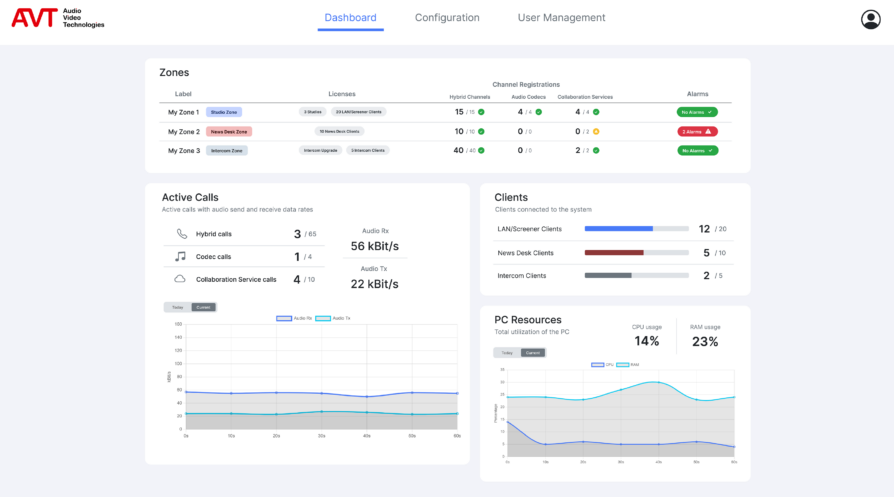The height and width of the screenshot is (497, 894).
Task: Click the 5 Intercom Clients license chip
Action: click(368, 150)
